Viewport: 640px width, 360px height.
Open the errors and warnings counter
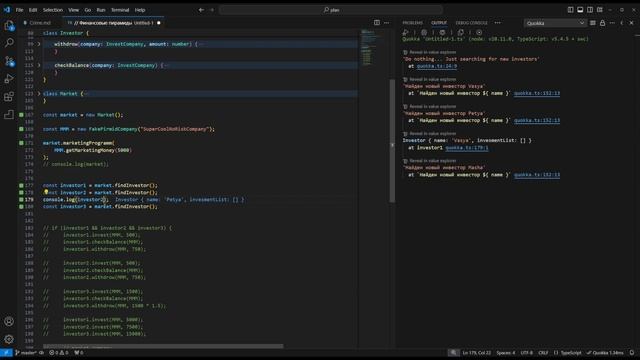pyautogui.click(x=59, y=353)
